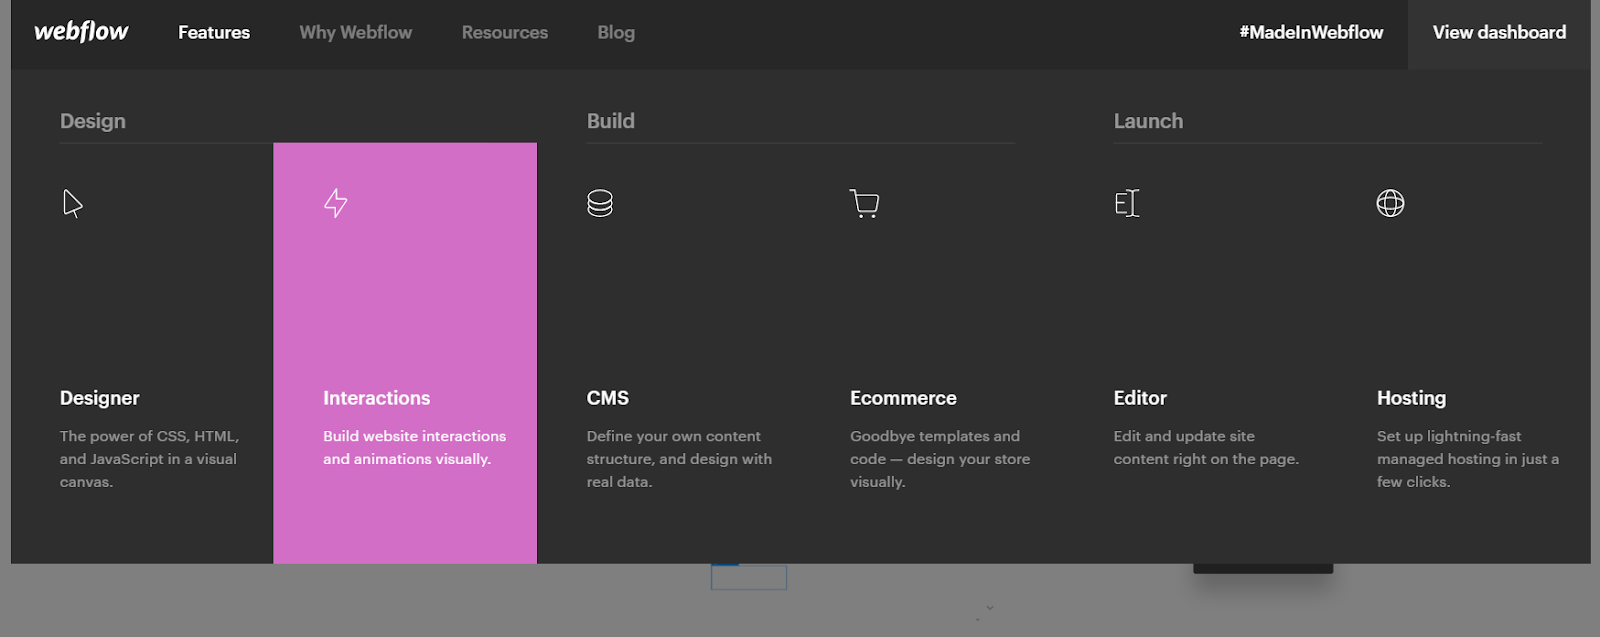Click 'Set up lightning-fast' hosting description

(x=1468, y=459)
